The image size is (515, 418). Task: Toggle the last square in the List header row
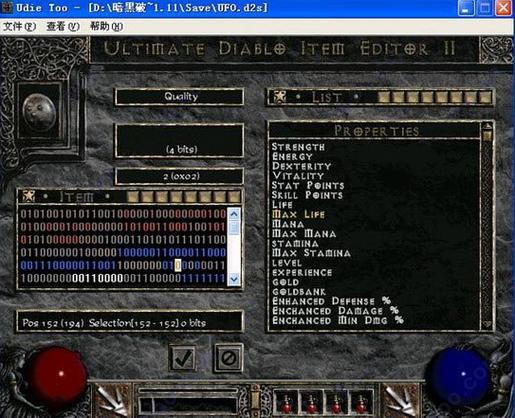click(485, 97)
